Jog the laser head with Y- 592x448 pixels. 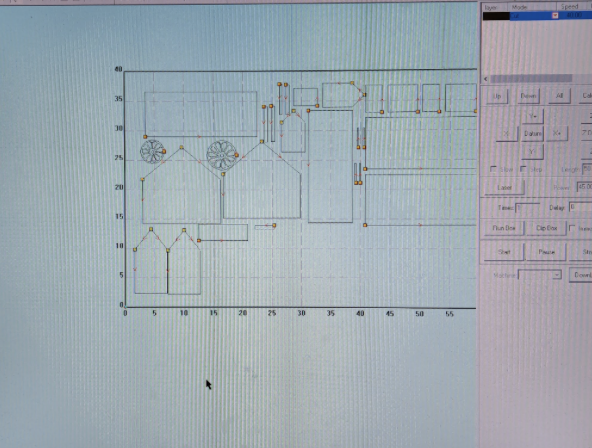click(532, 151)
